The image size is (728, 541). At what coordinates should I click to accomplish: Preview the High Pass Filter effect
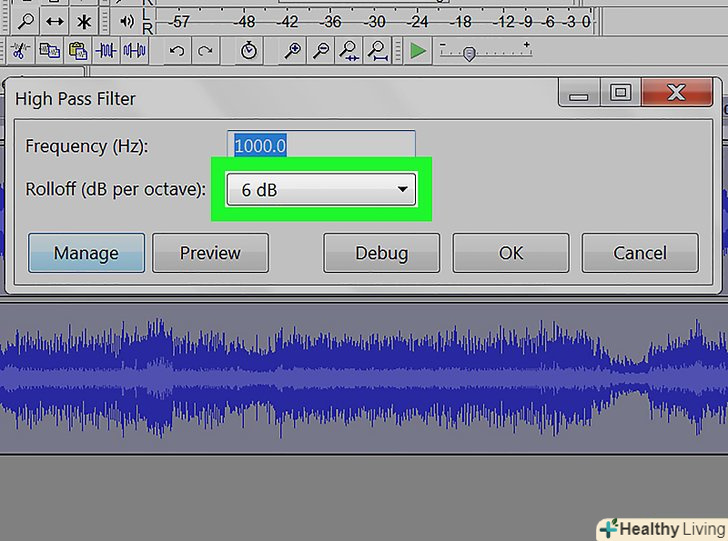(210, 253)
